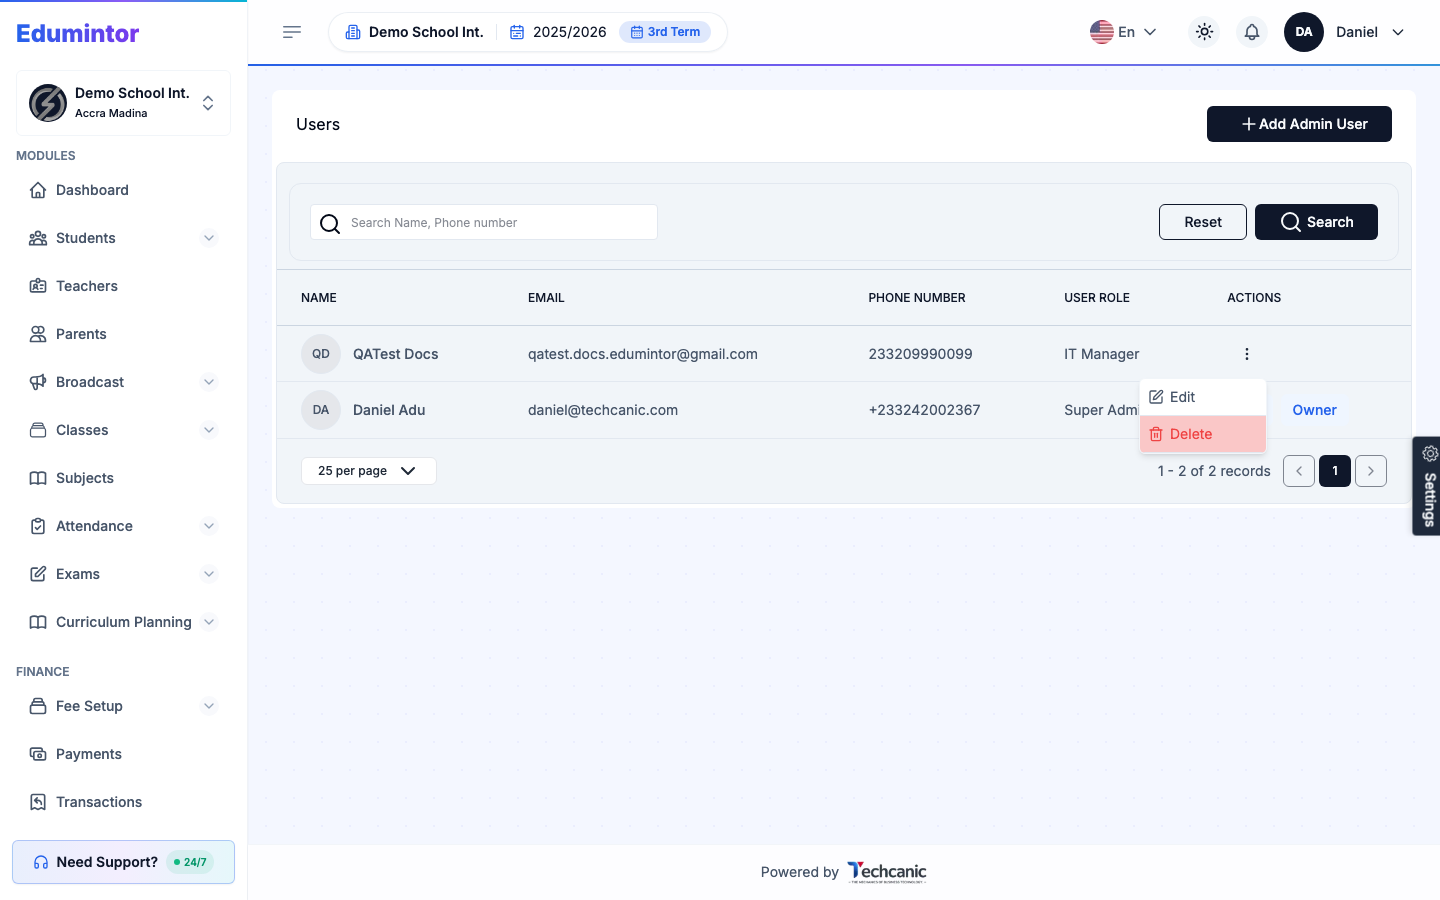Click the QD avatar for QATest Docs
The image size is (1440, 900).
[321, 354]
